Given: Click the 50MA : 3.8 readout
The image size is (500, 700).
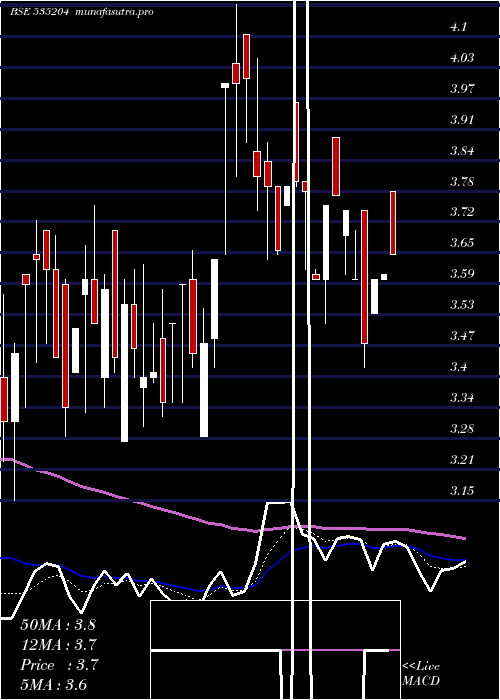Looking at the screenshot, I should (58, 624).
